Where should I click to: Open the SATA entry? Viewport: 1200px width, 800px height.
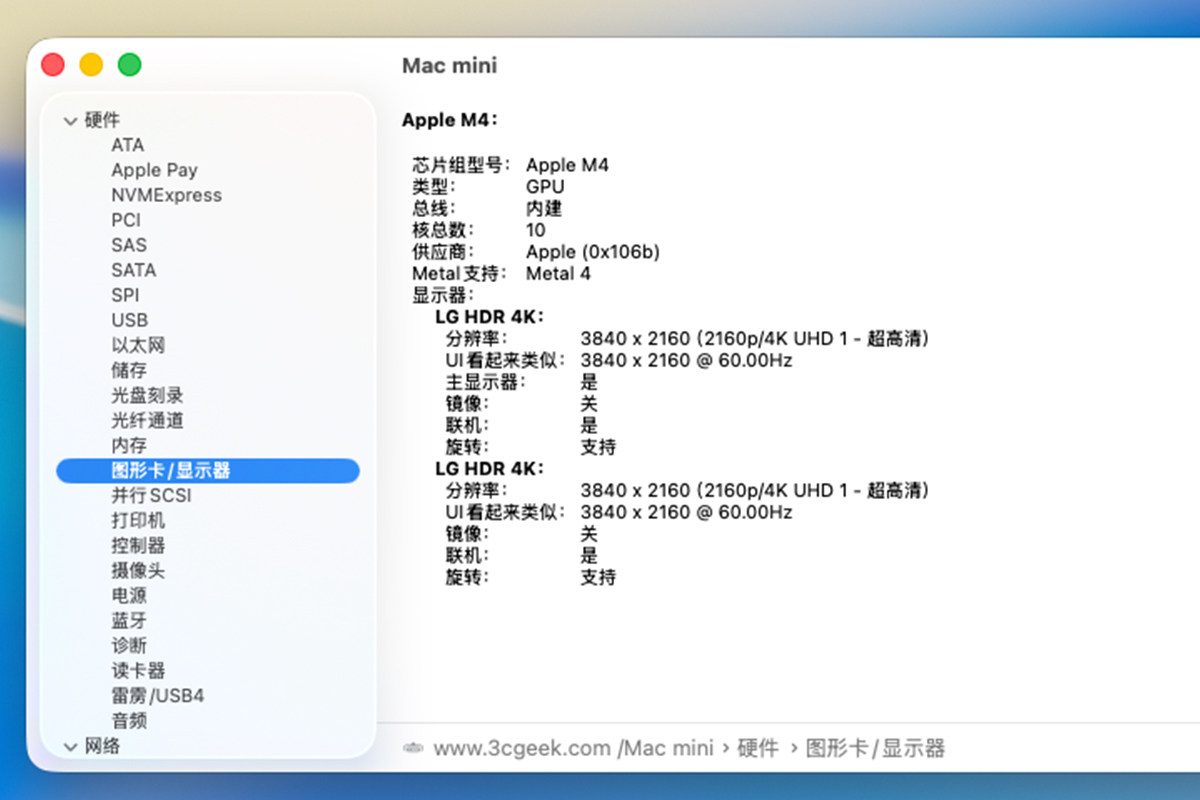(134, 270)
